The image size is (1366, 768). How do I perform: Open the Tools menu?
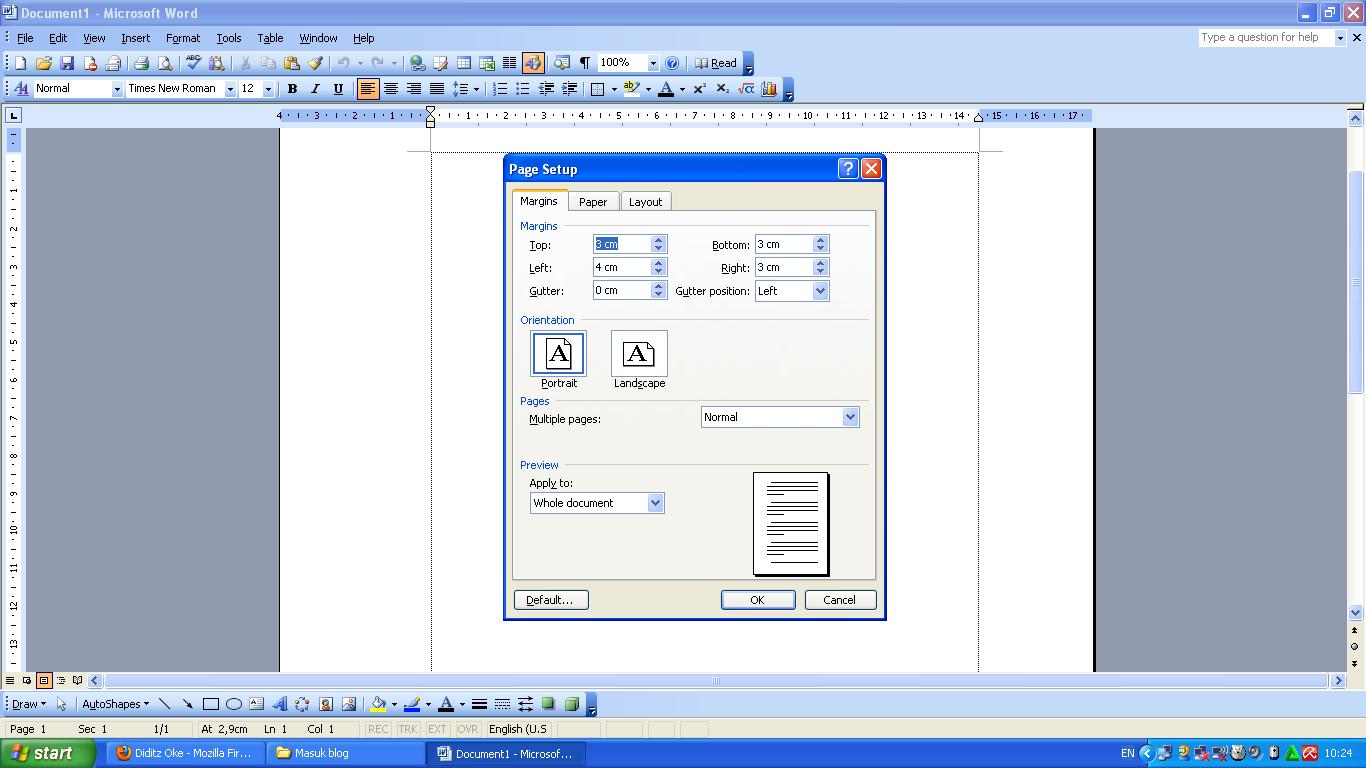229,38
